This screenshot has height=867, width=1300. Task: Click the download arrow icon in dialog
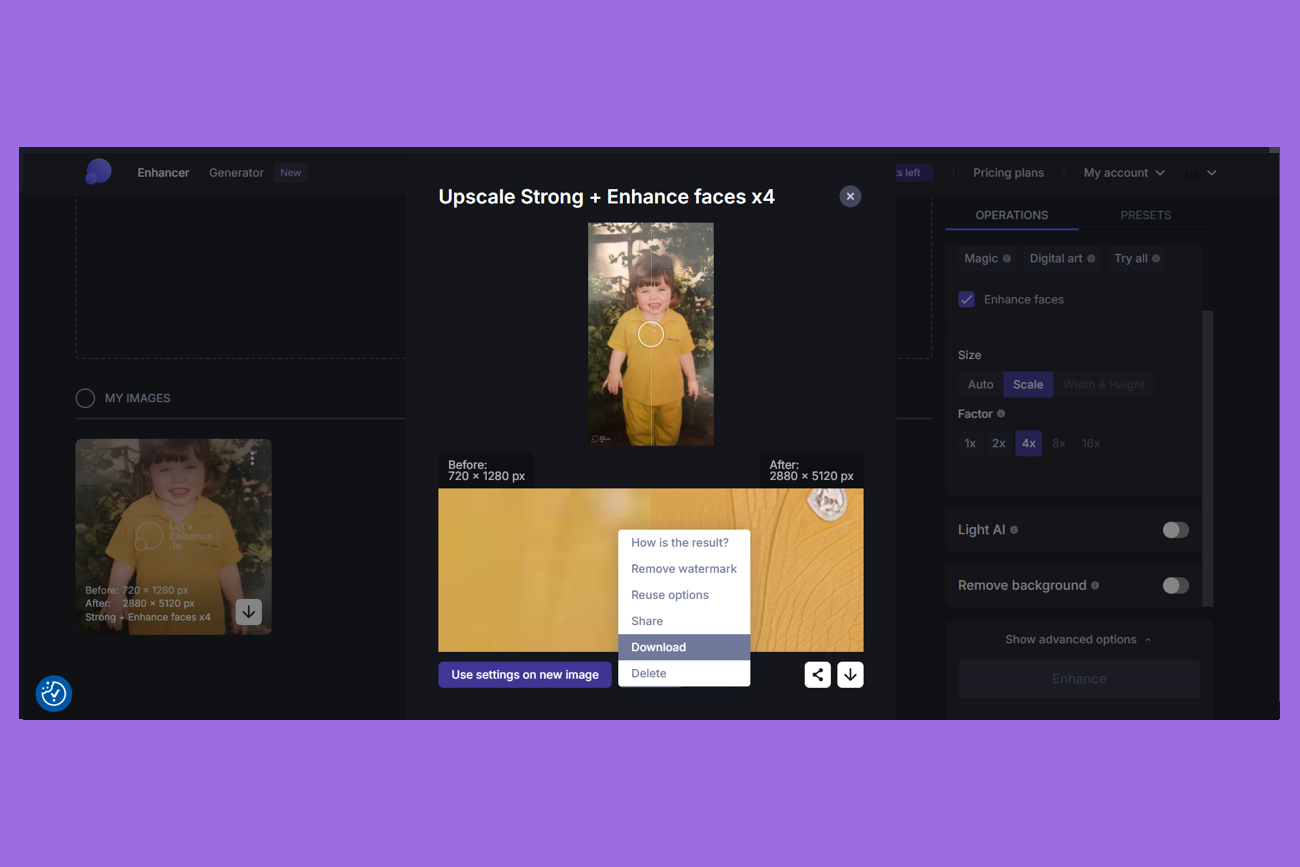[850, 675]
